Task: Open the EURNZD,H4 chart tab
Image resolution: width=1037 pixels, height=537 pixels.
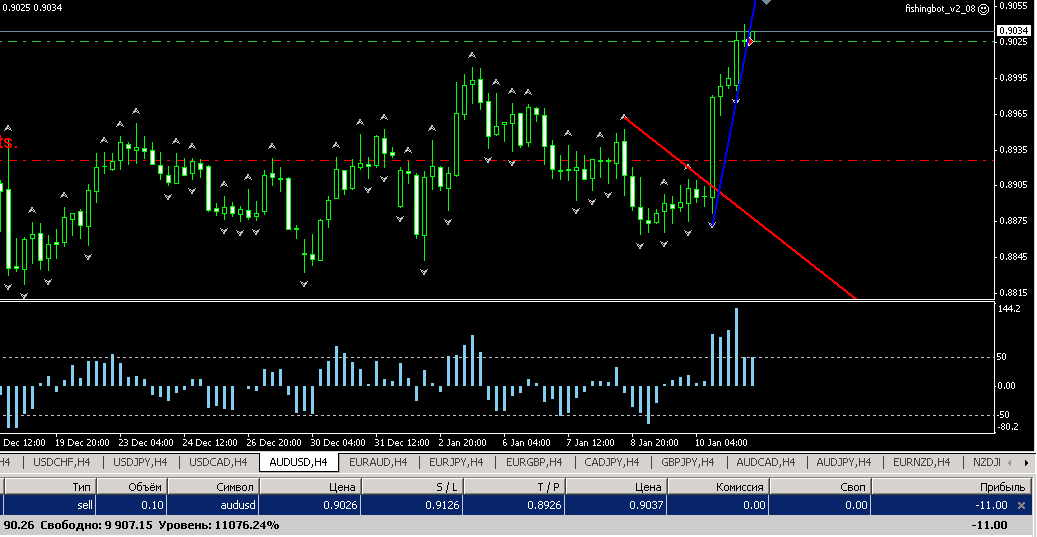Action: pos(921,462)
